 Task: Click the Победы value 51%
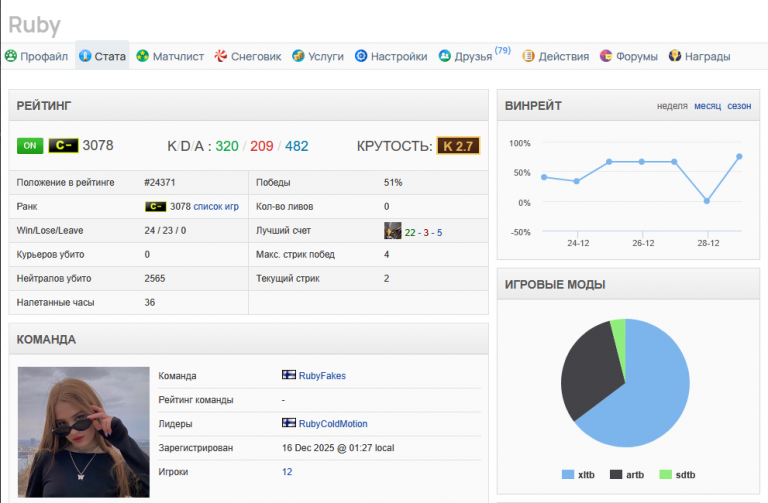(393, 183)
